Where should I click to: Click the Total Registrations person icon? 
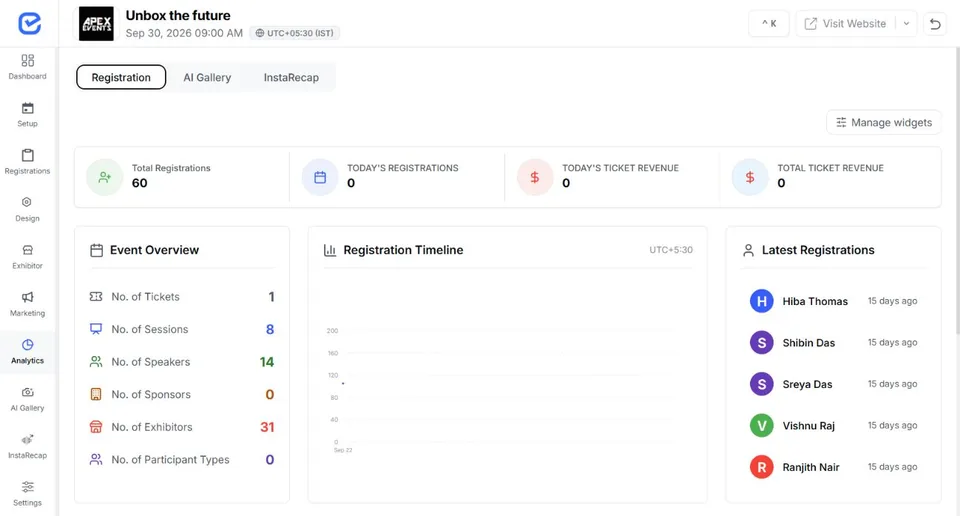(x=105, y=178)
